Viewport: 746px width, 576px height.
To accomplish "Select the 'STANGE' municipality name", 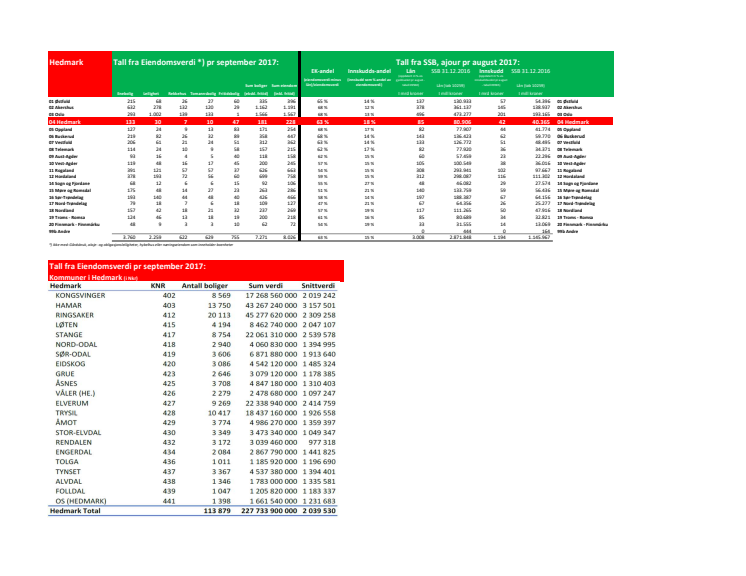I will click(x=69, y=335).
